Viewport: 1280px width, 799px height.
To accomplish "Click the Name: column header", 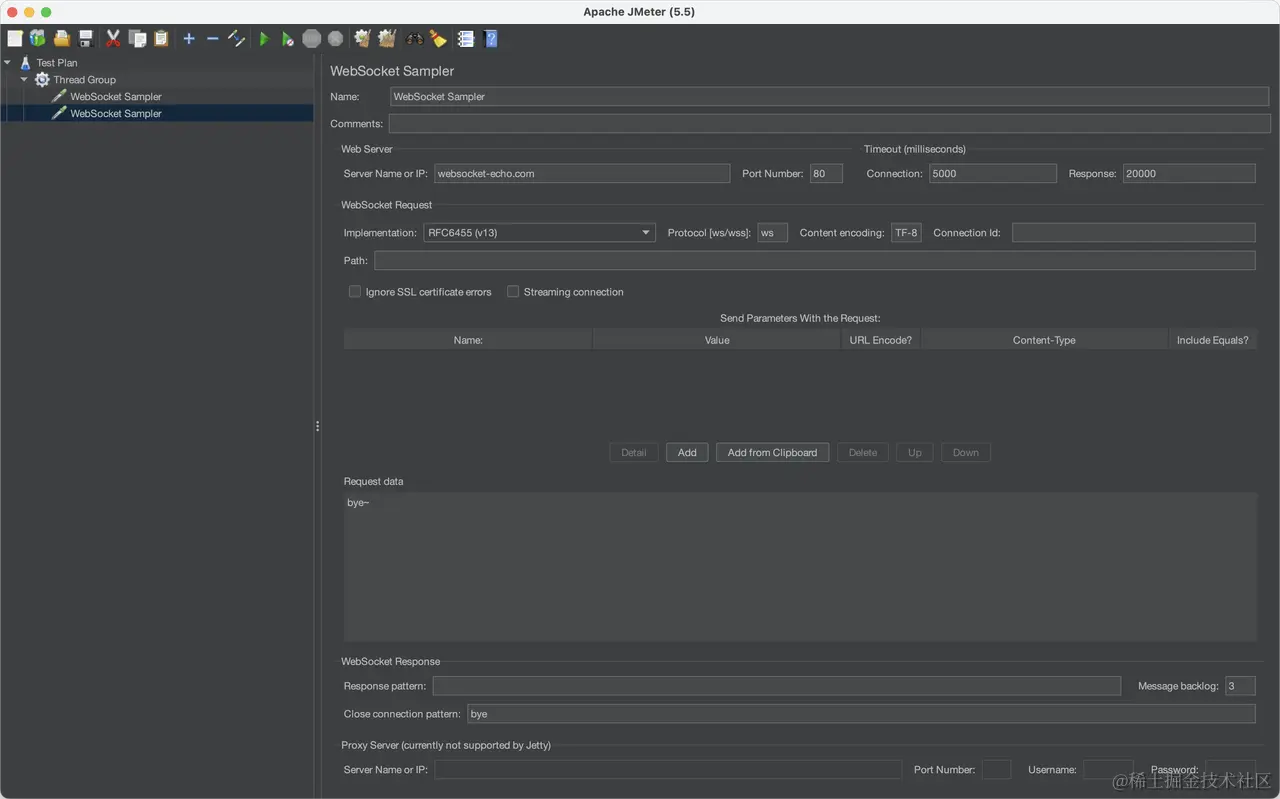I will 468,340.
